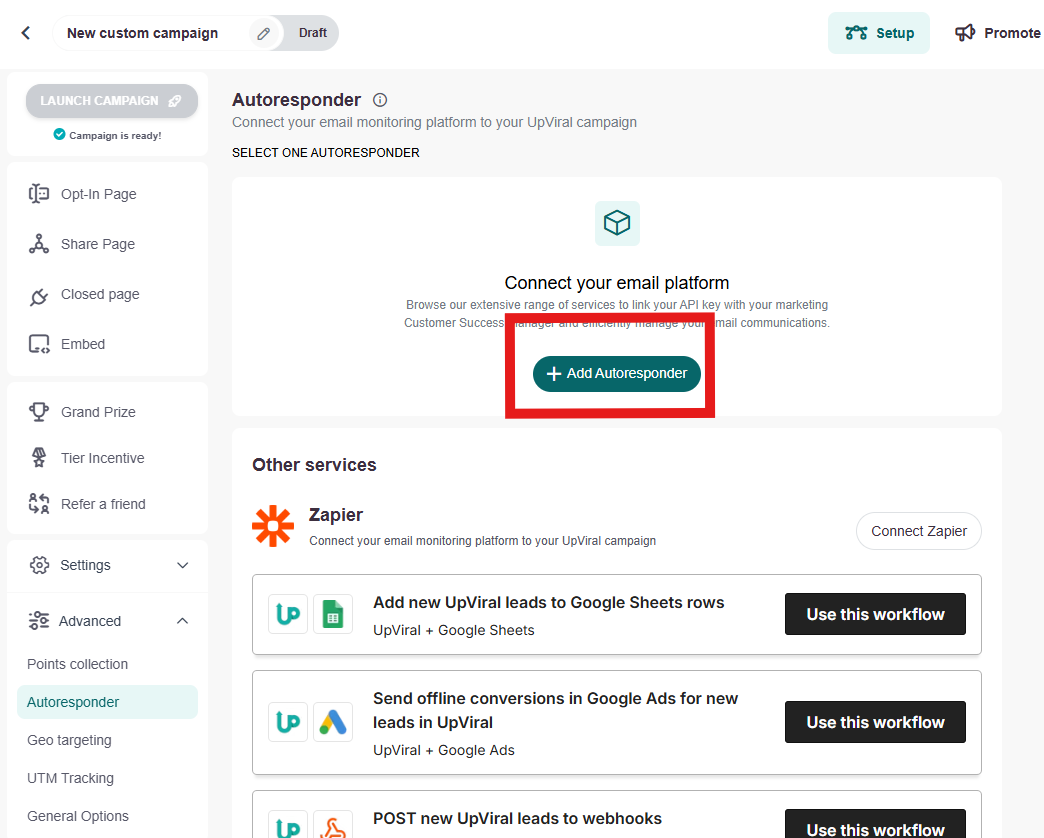Collapse the Advanced section chevron
This screenshot has height=838, width=1044.
coord(182,620)
